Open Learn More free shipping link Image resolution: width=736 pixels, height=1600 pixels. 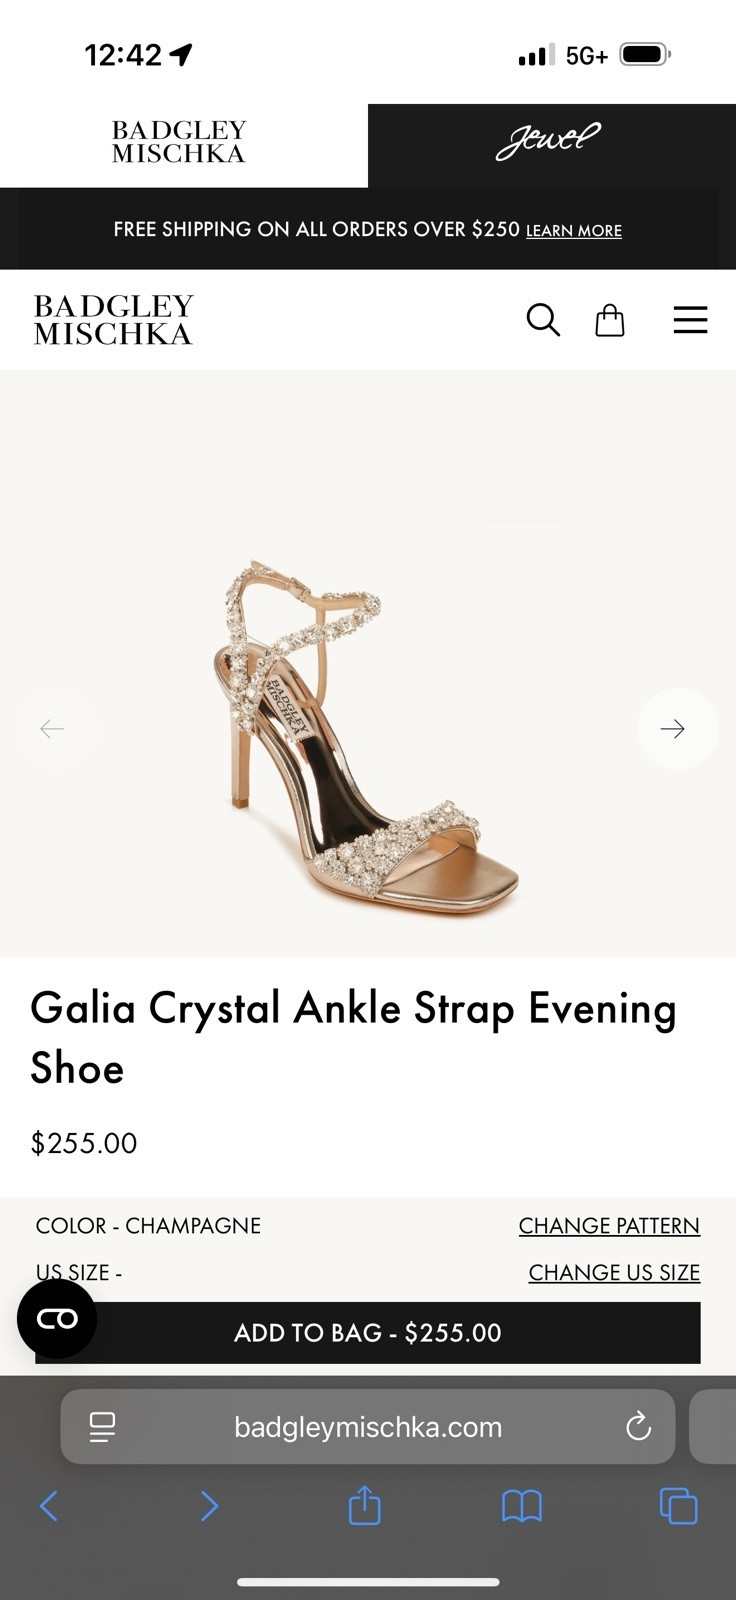(574, 231)
